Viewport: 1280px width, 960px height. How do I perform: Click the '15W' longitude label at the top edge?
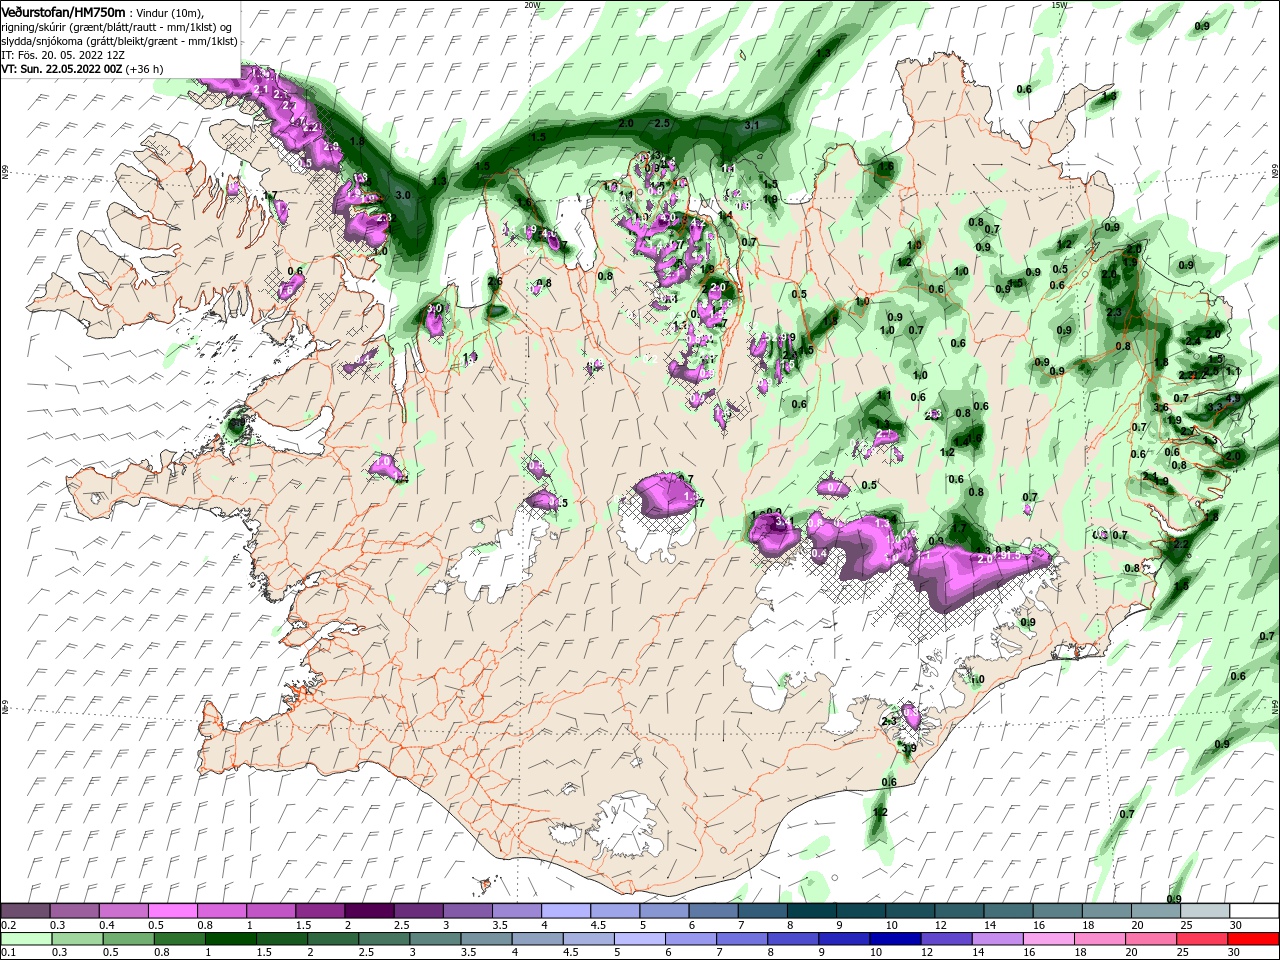pos(1059,4)
